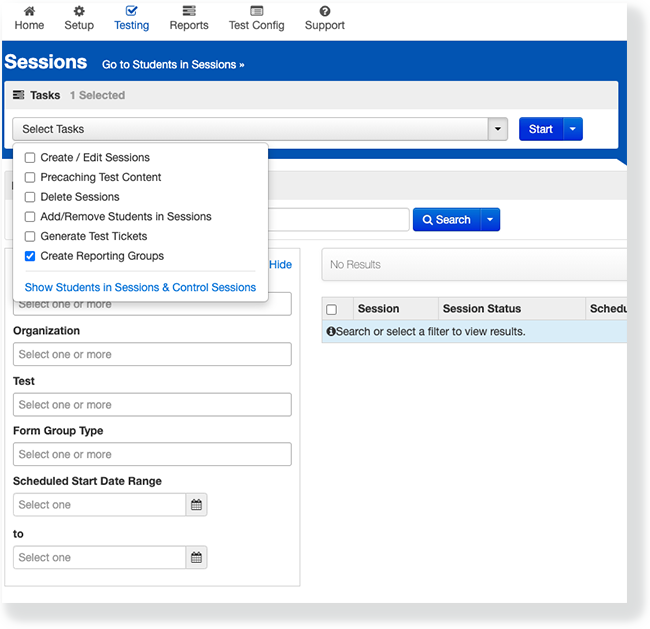Follow Go to Students in Sessions link
The image size is (650, 629).
coord(173,65)
